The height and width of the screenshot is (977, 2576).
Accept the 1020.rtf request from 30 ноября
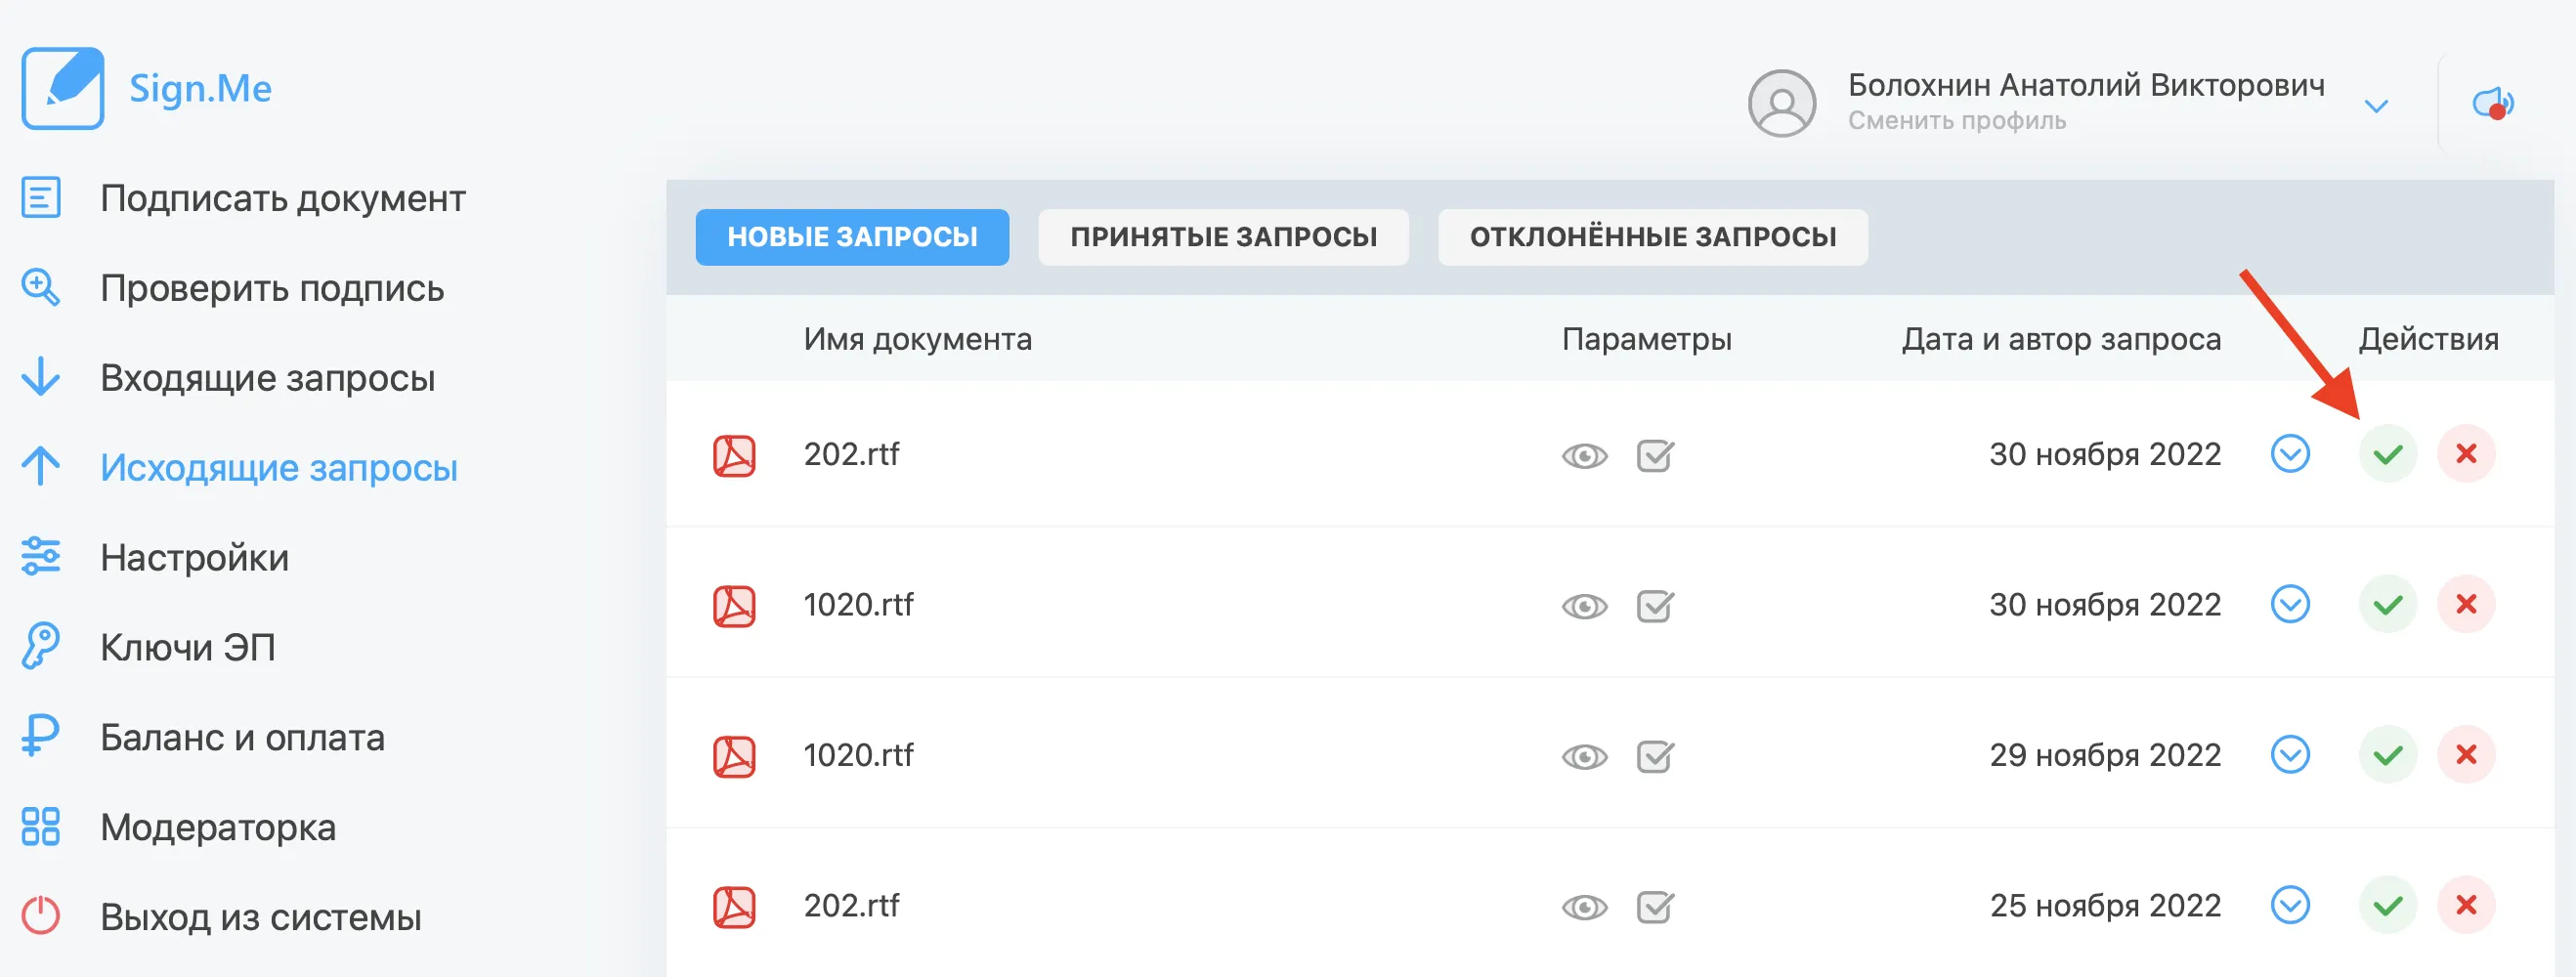tap(2388, 604)
